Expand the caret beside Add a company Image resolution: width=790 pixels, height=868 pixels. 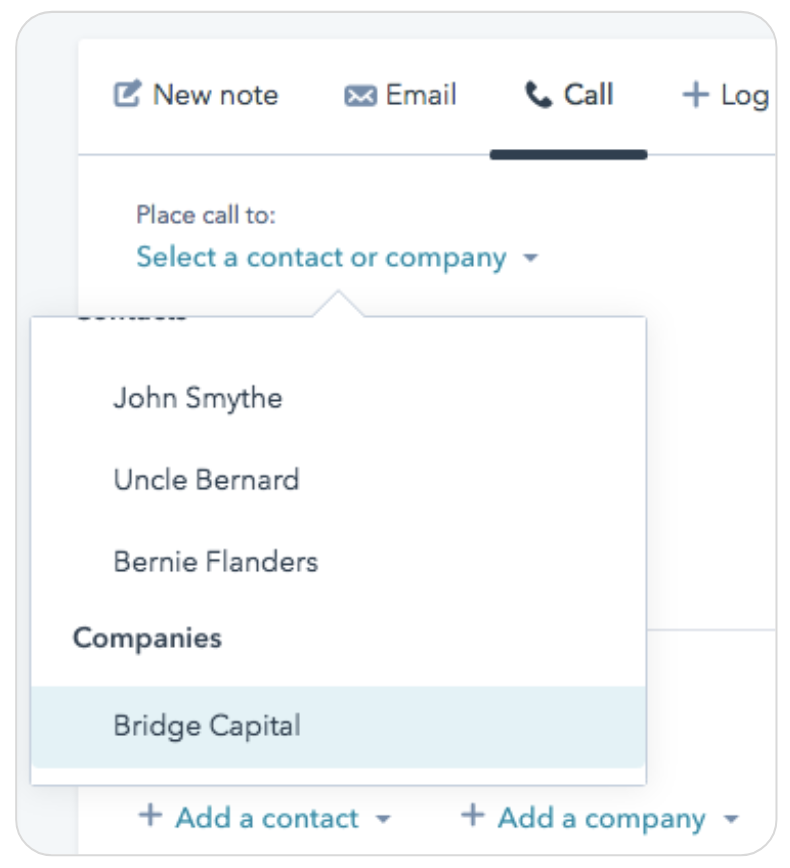click(x=731, y=819)
